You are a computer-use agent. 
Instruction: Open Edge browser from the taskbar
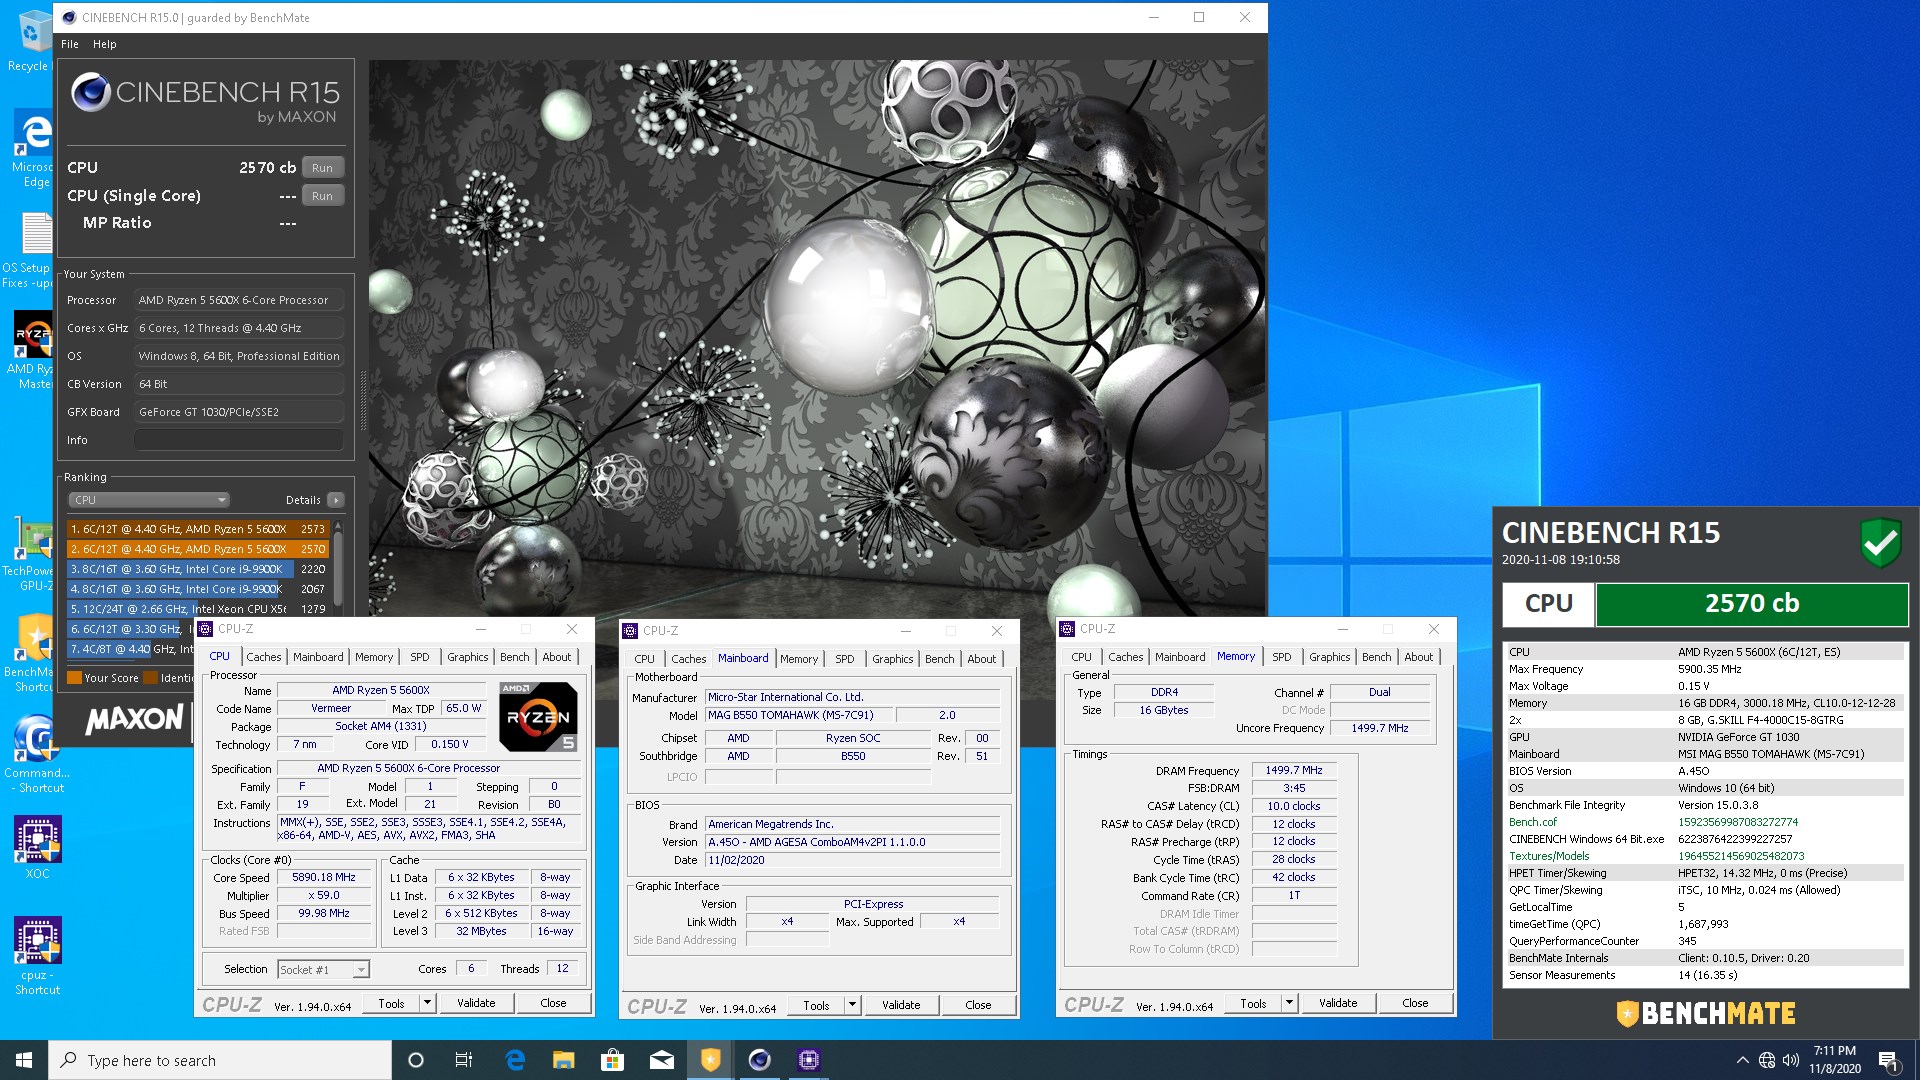click(x=515, y=1060)
